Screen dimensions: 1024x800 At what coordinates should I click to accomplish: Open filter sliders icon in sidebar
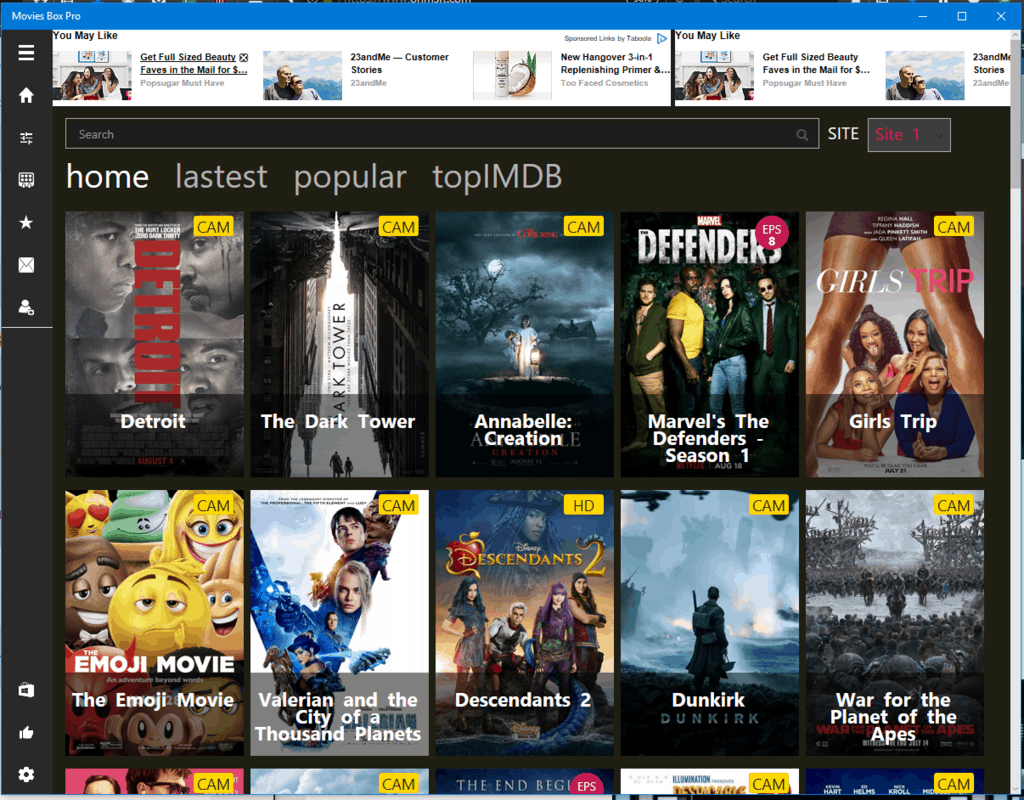pyautogui.click(x=26, y=138)
